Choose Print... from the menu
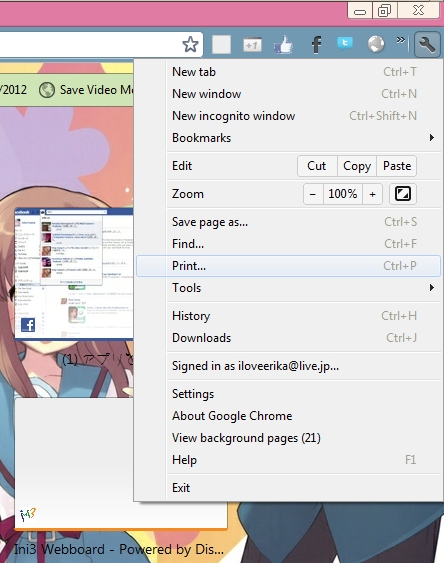 pos(288,266)
